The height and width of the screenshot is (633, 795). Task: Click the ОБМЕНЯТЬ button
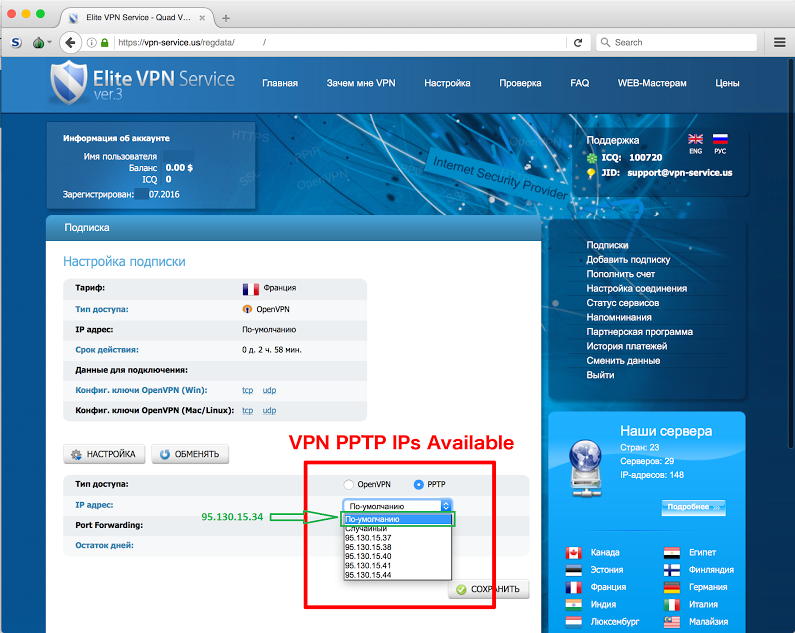190,454
